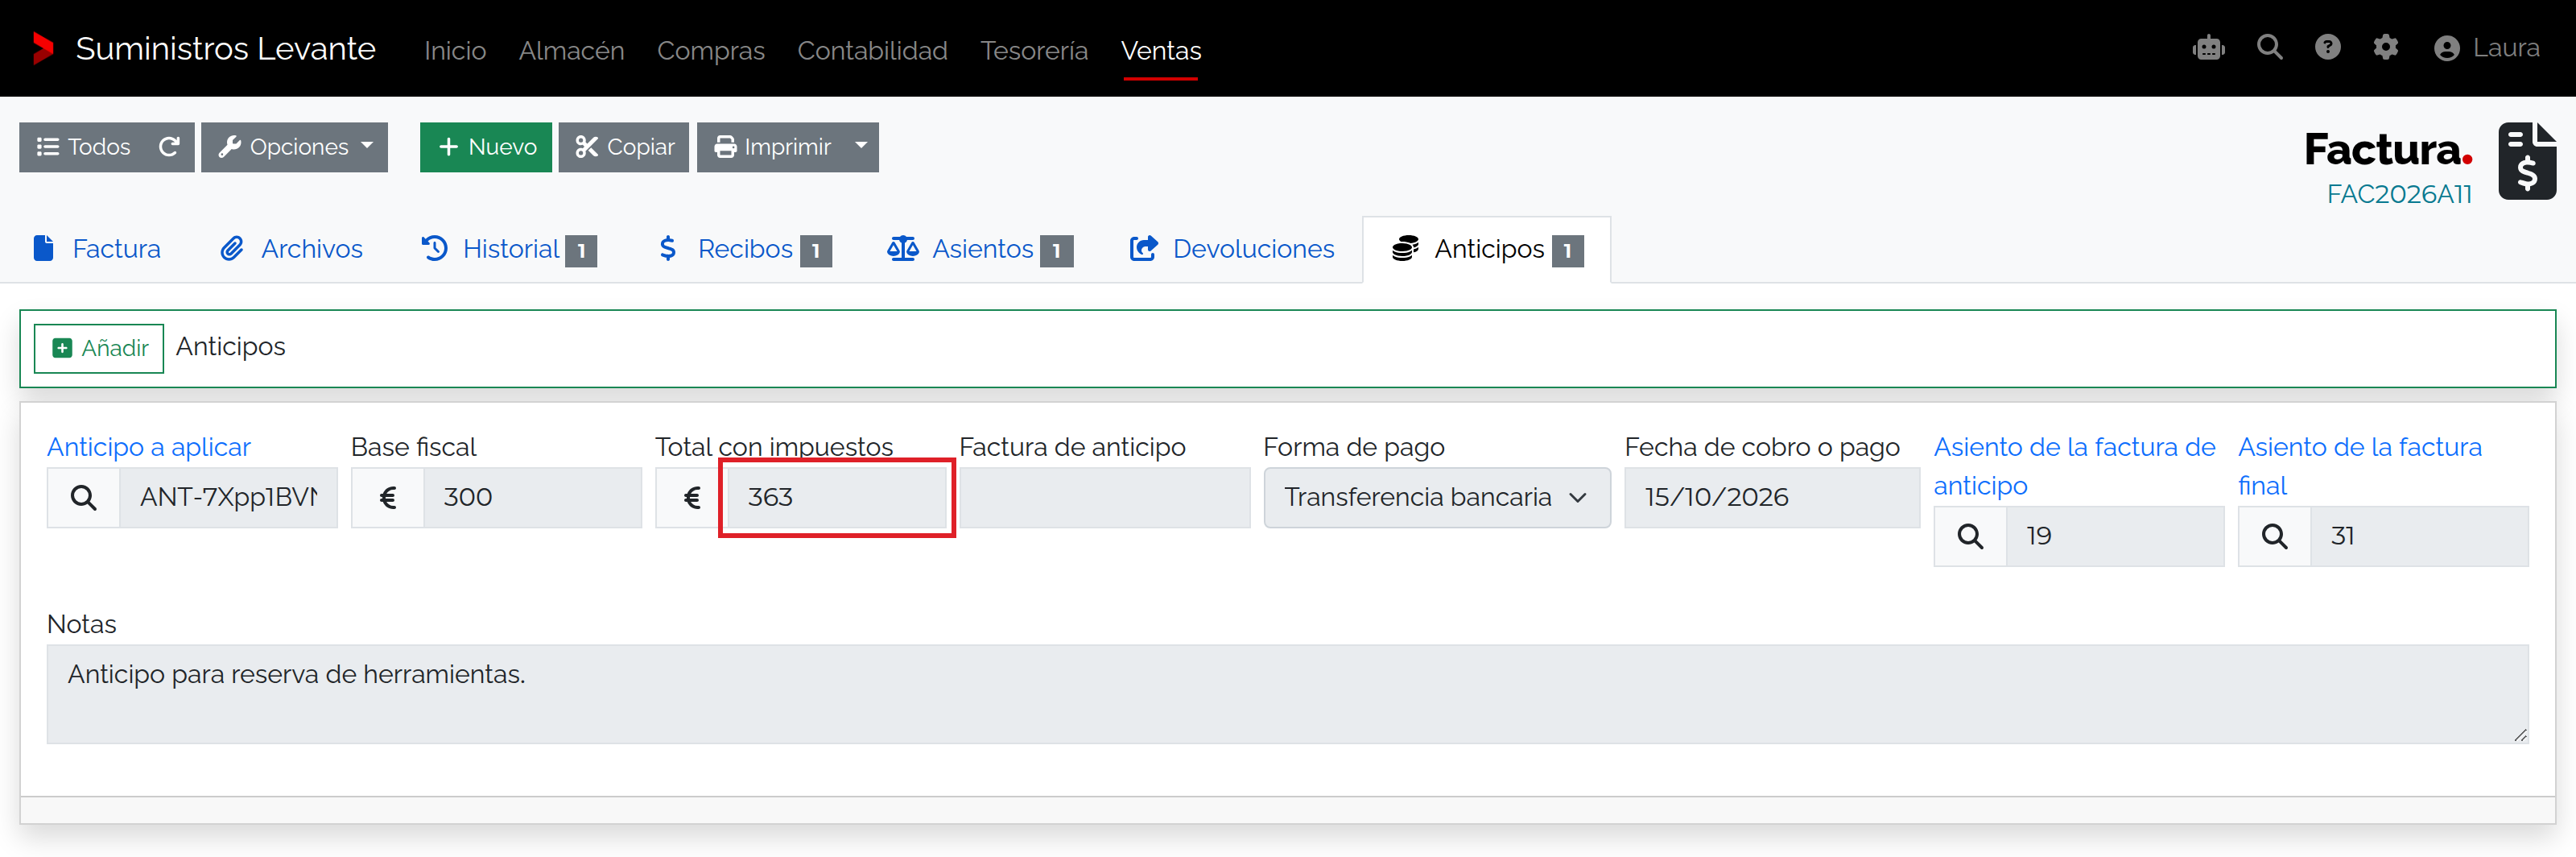
Task: Open Asiento de la factura final link
Action: pyautogui.click(x=2360, y=466)
